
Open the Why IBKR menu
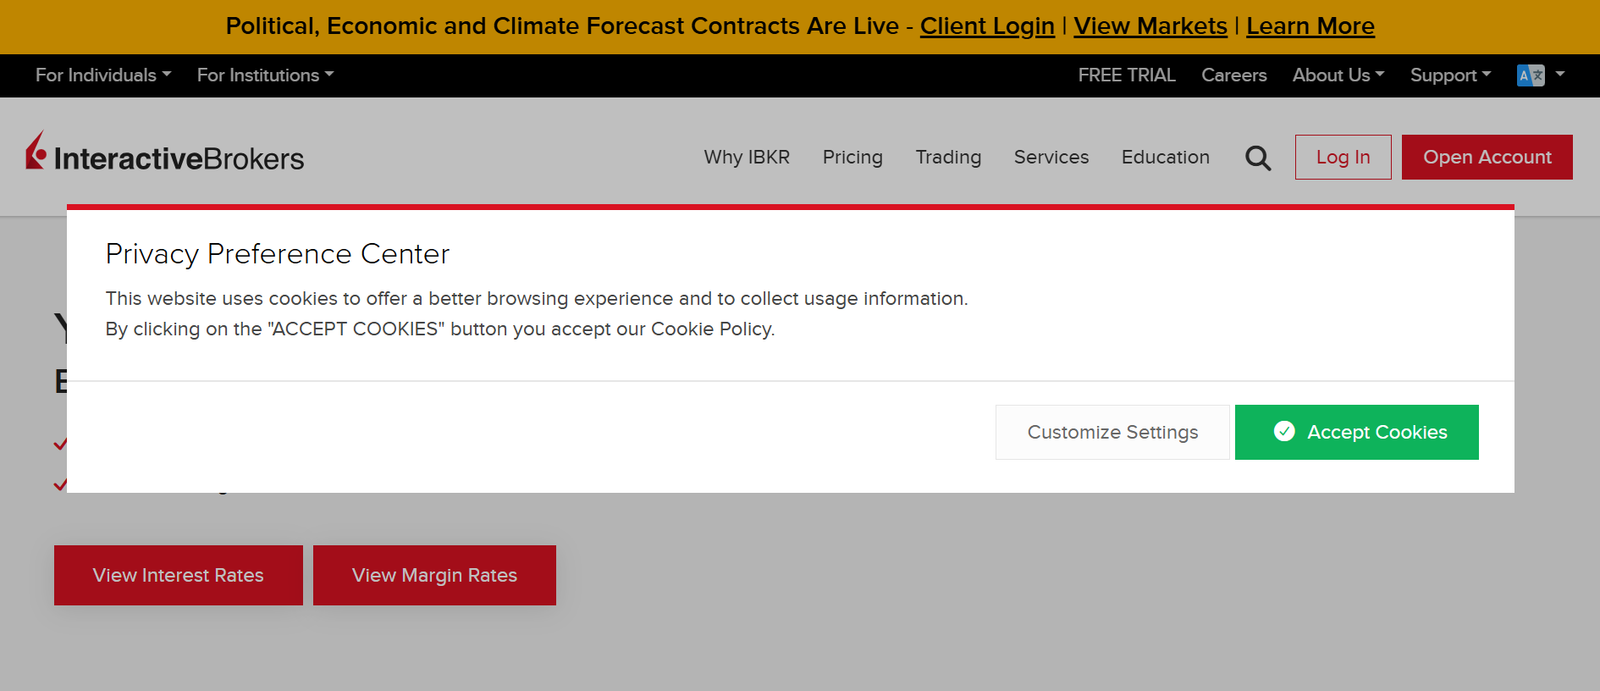(x=747, y=157)
